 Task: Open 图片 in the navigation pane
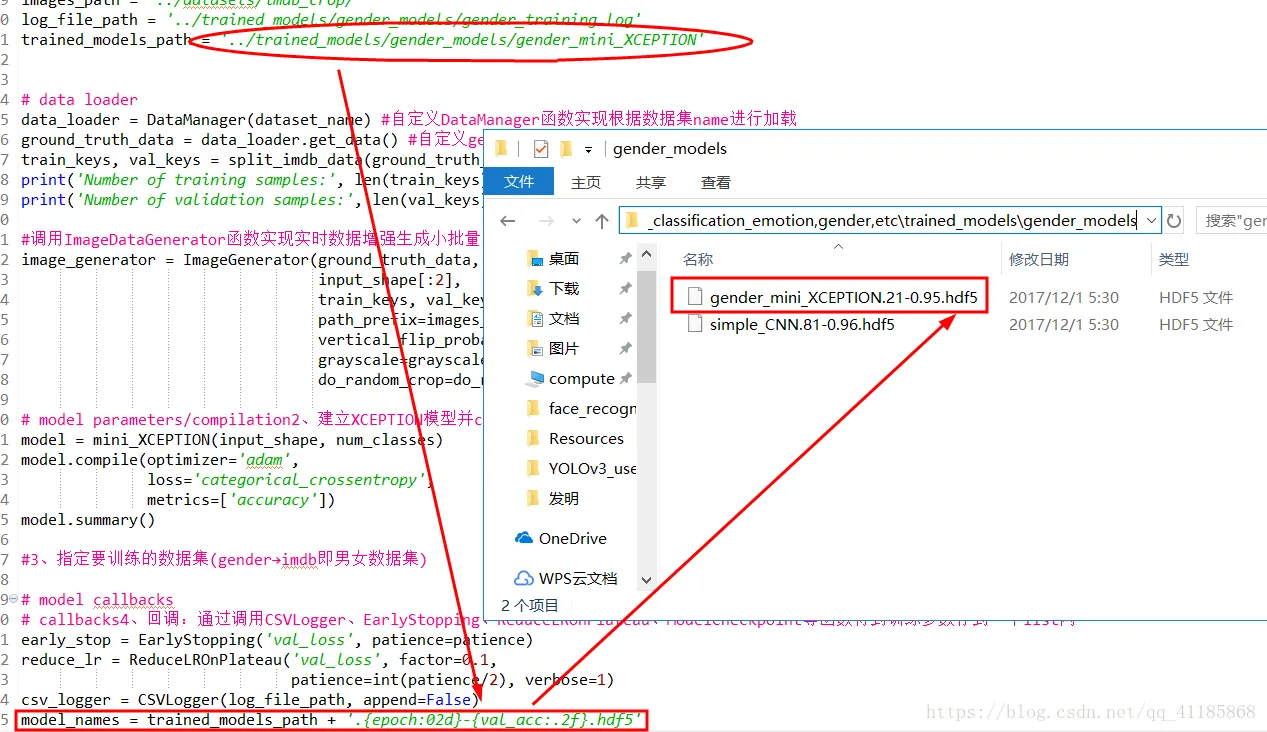tap(564, 348)
